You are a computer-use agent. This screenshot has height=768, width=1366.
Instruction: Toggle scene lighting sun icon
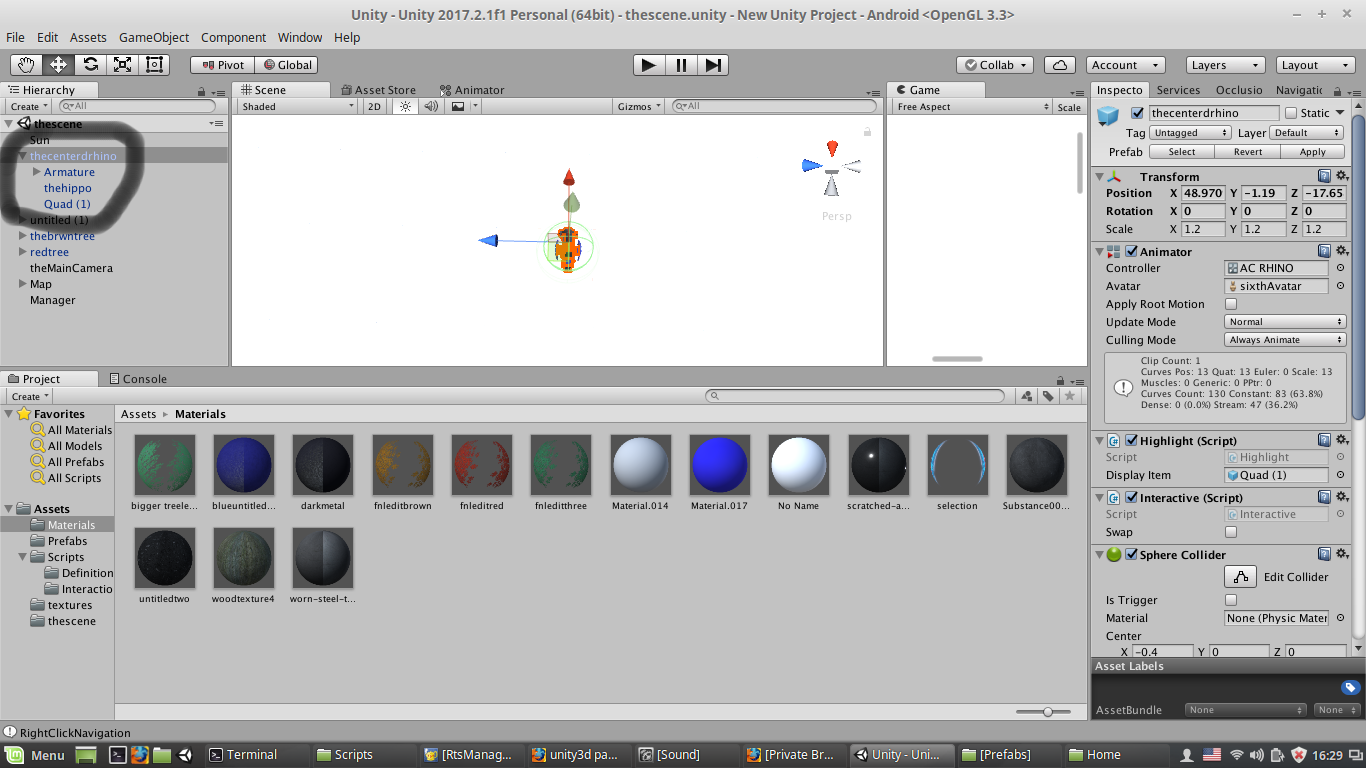click(x=405, y=106)
